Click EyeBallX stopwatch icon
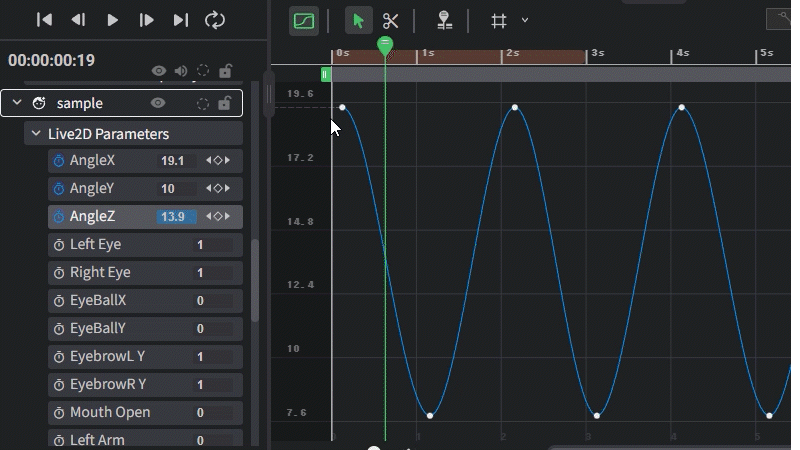The height and width of the screenshot is (450, 800). click(x=59, y=301)
